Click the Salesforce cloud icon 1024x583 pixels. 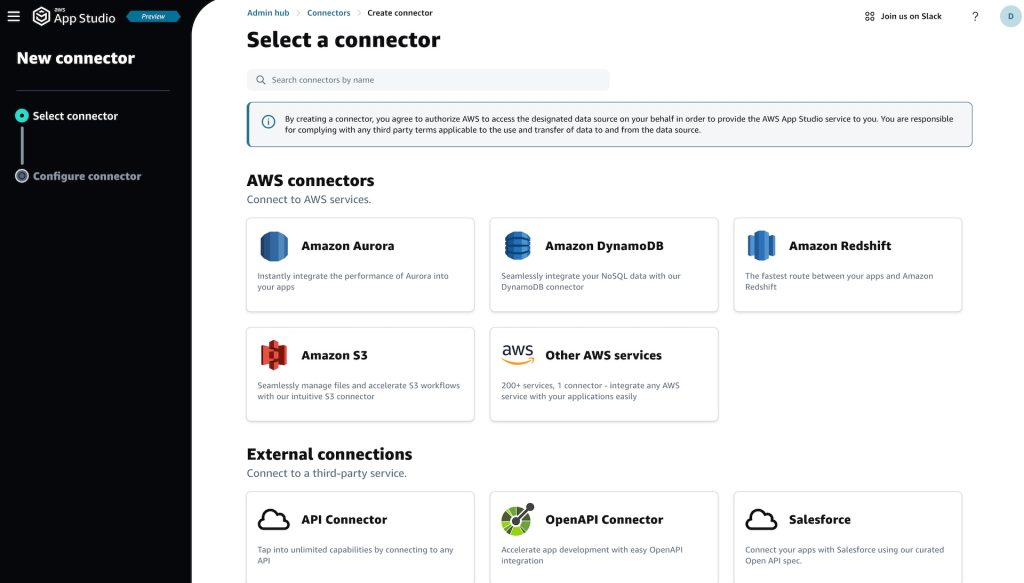point(761,520)
